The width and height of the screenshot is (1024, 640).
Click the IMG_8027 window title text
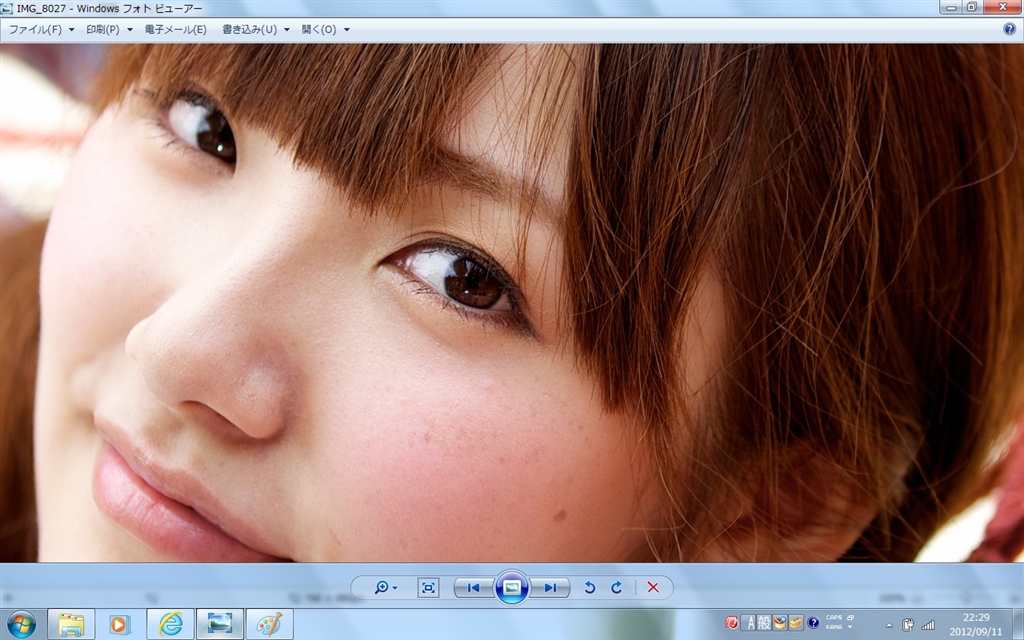109,8
